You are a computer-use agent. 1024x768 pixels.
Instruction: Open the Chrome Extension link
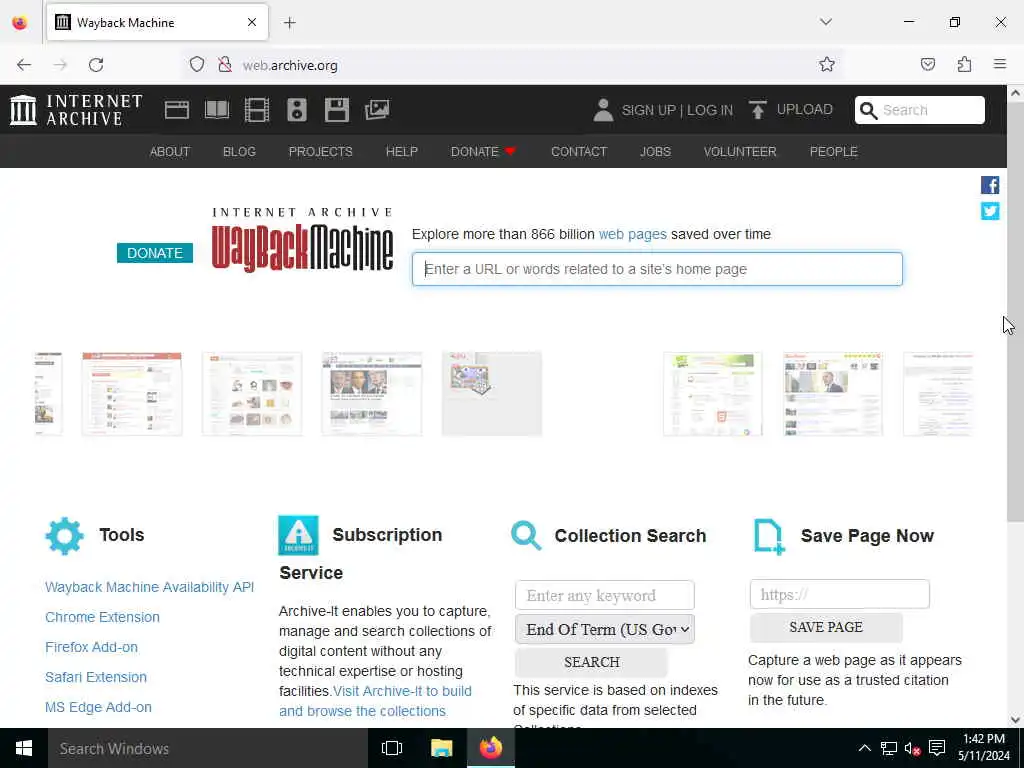coord(103,617)
